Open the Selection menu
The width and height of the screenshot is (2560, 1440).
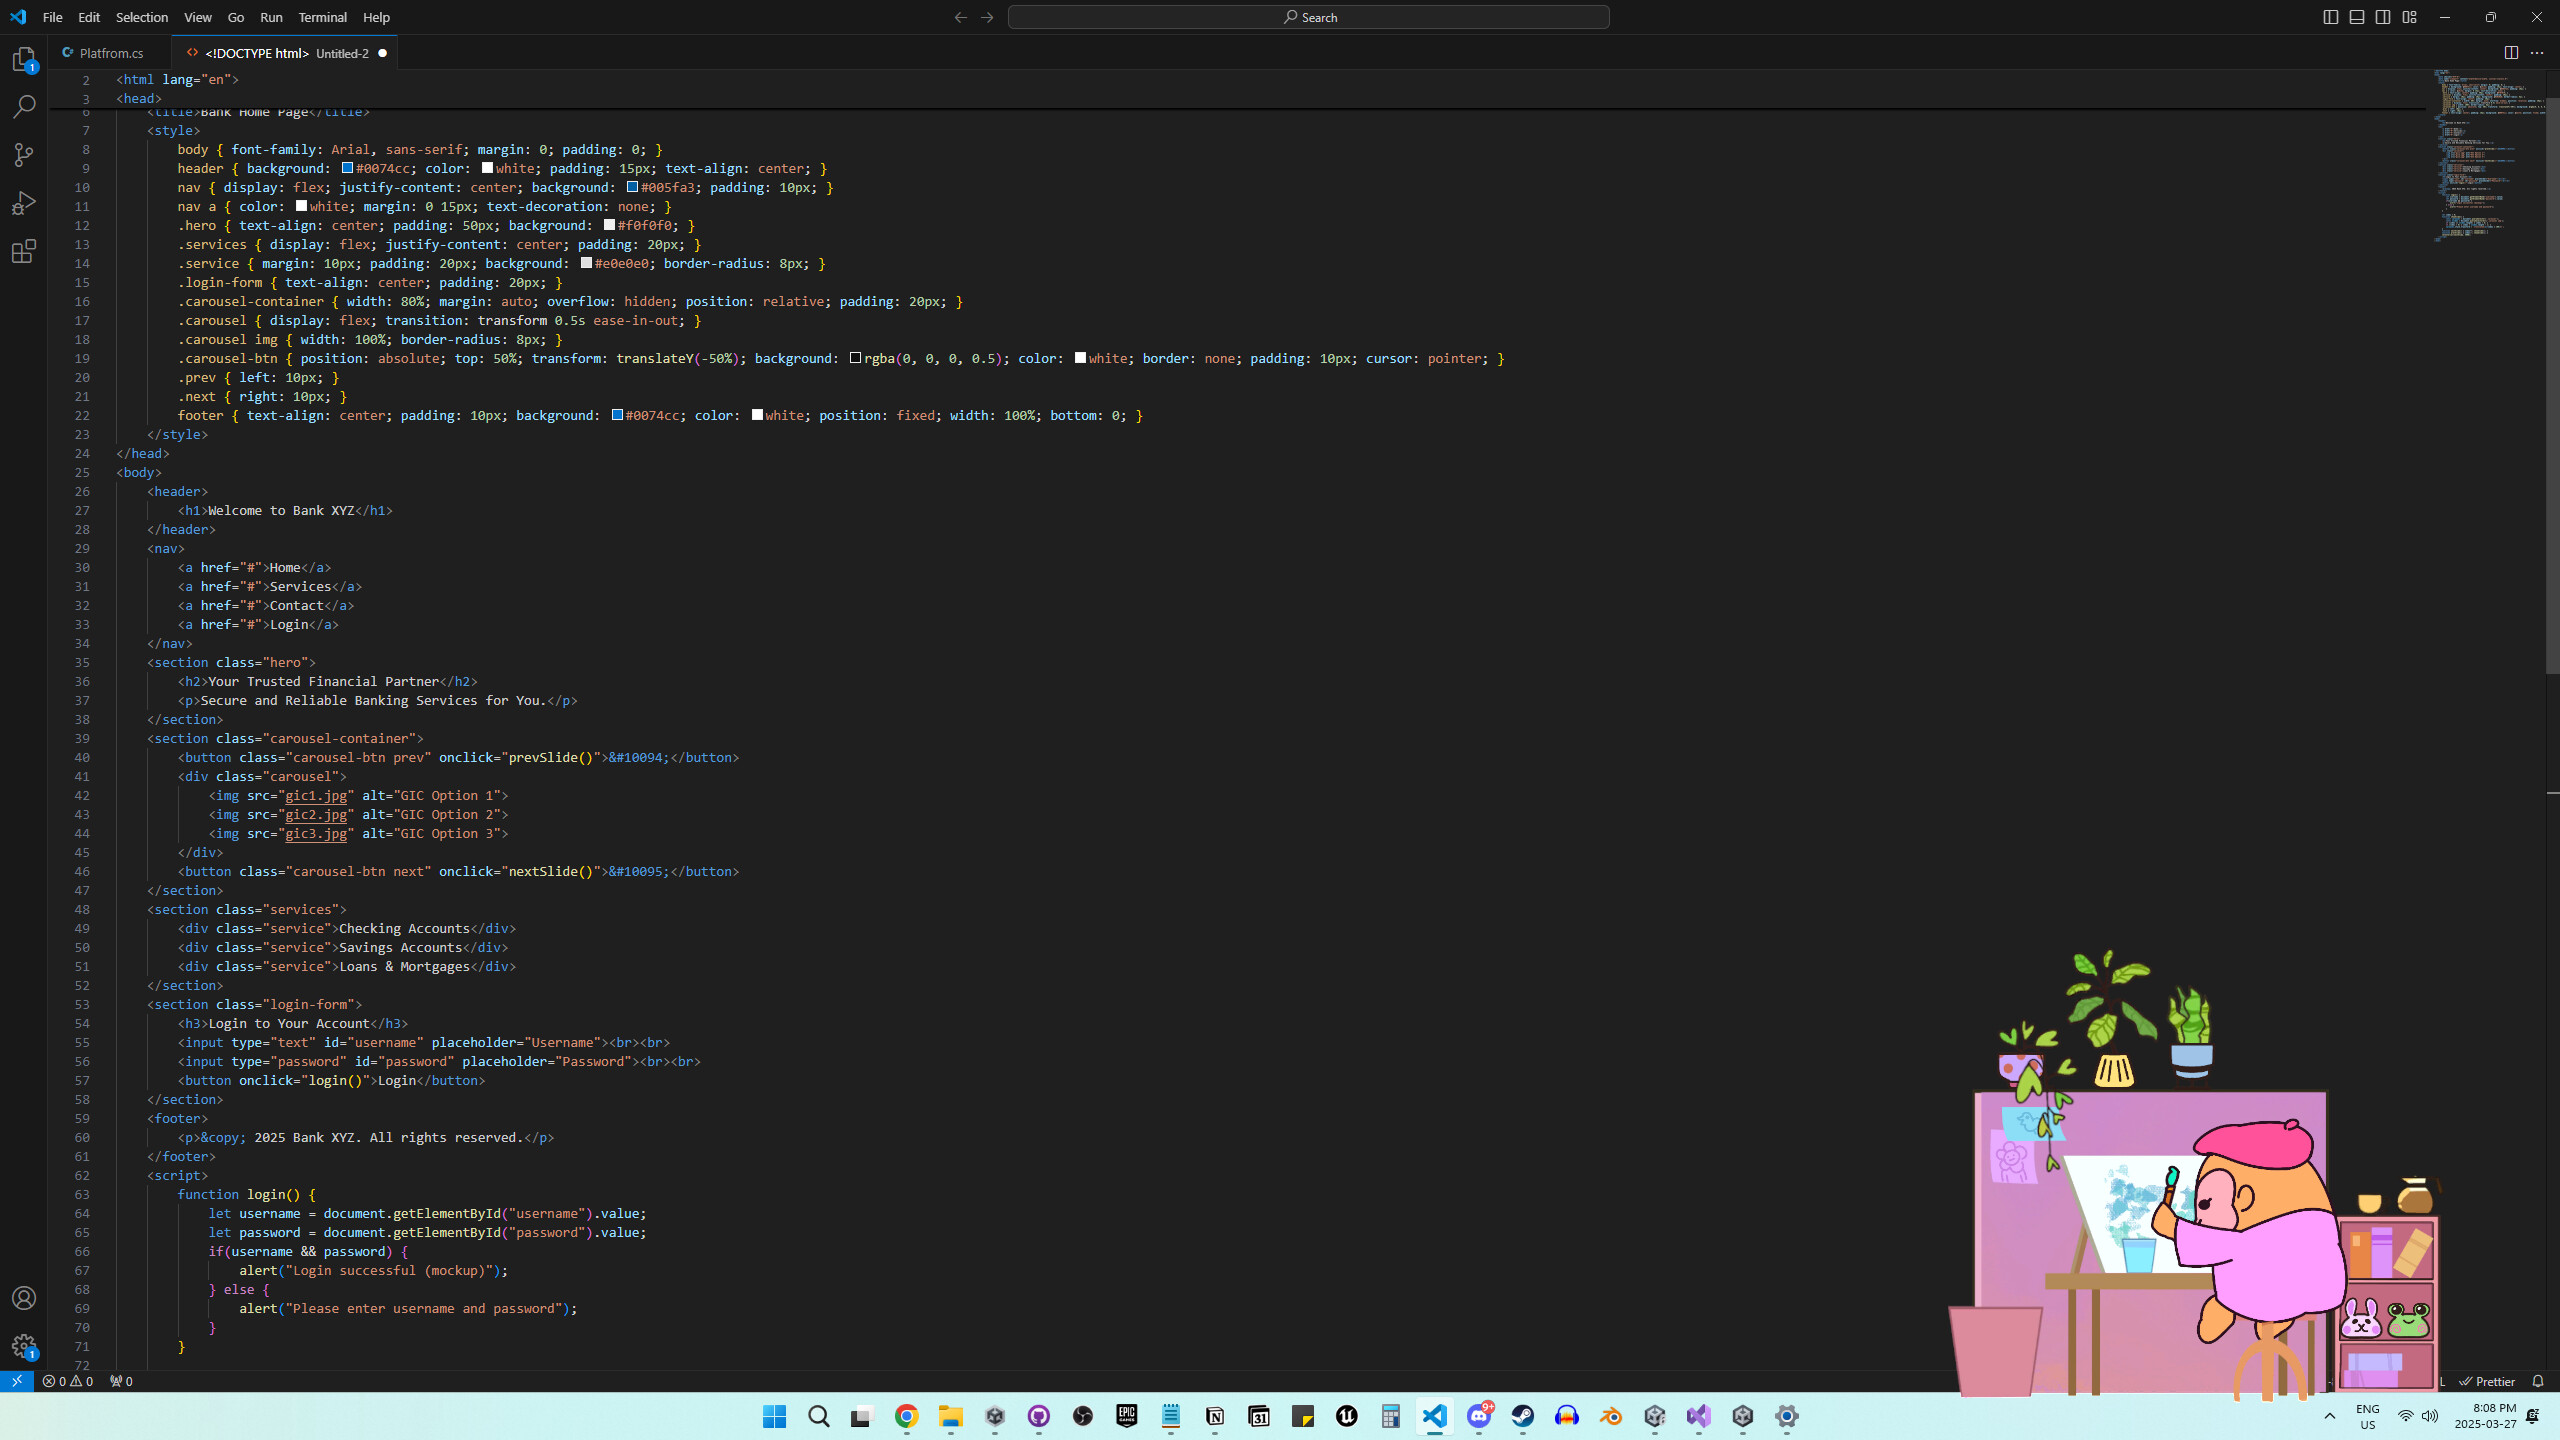click(142, 17)
